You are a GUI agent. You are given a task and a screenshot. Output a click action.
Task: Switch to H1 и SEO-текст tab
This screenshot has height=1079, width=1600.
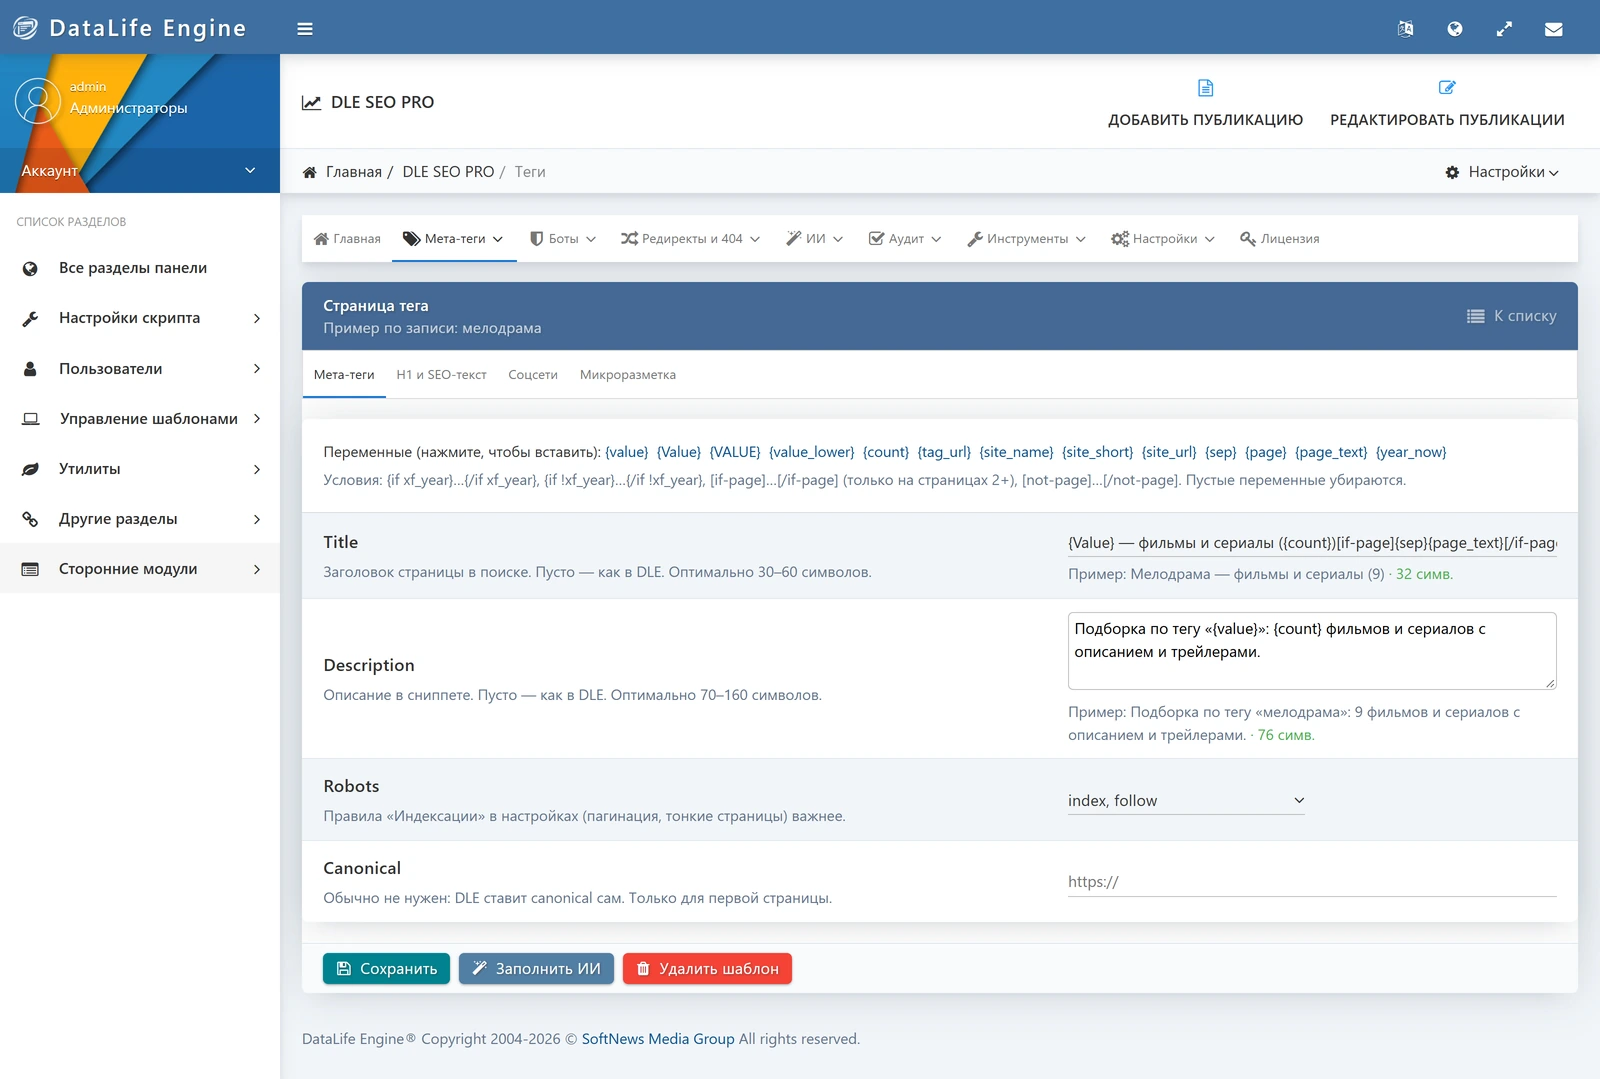441,375
